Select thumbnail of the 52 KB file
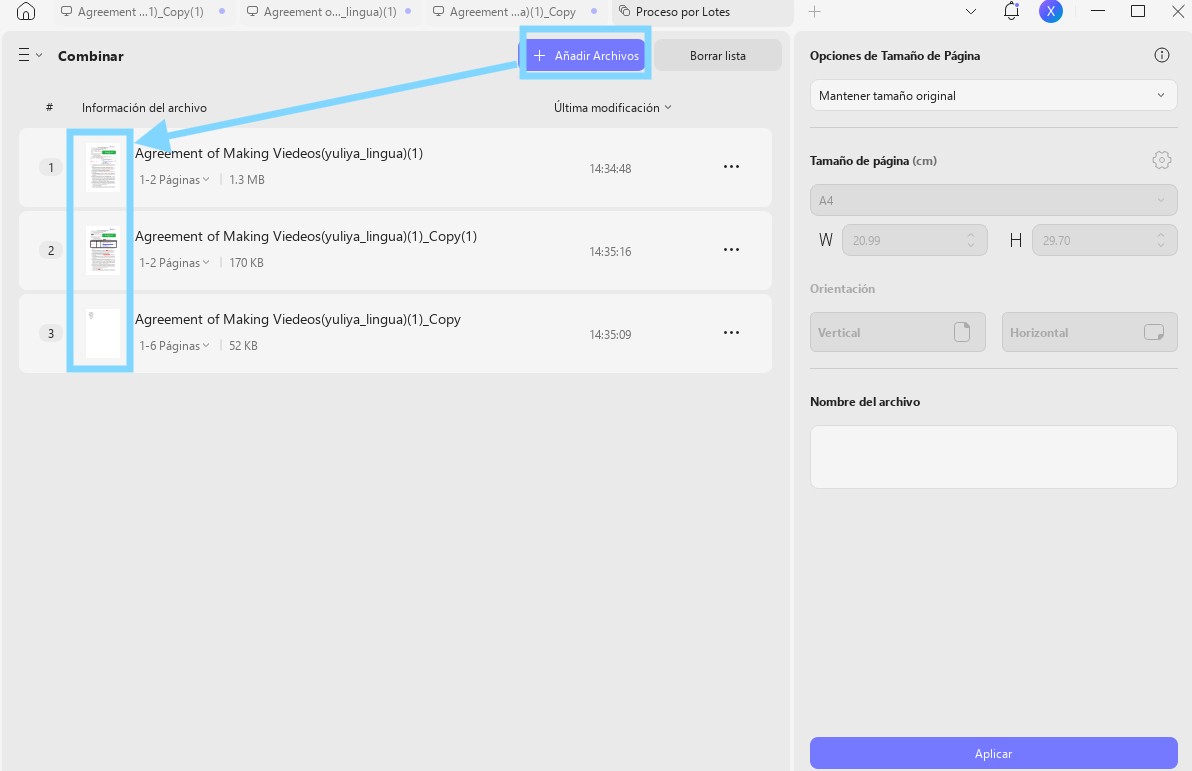Viewport: 1192px width, 771px height. click(103, 333)
